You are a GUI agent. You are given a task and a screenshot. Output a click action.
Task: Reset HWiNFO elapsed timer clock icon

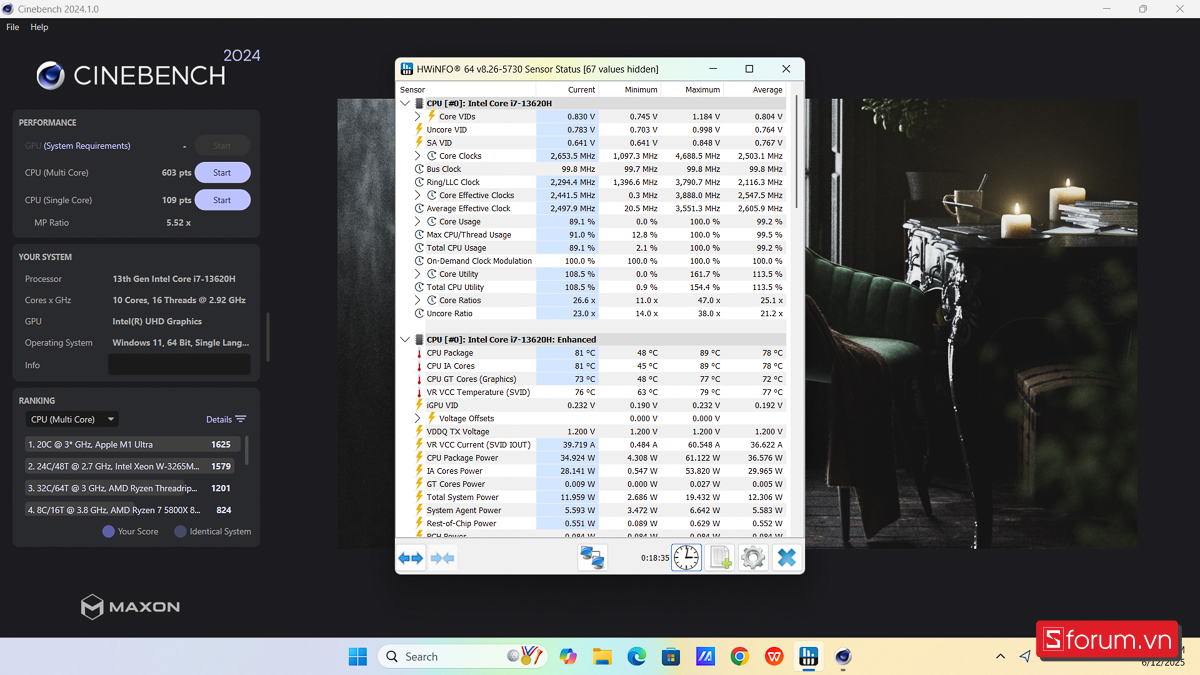tap(686, 558)
